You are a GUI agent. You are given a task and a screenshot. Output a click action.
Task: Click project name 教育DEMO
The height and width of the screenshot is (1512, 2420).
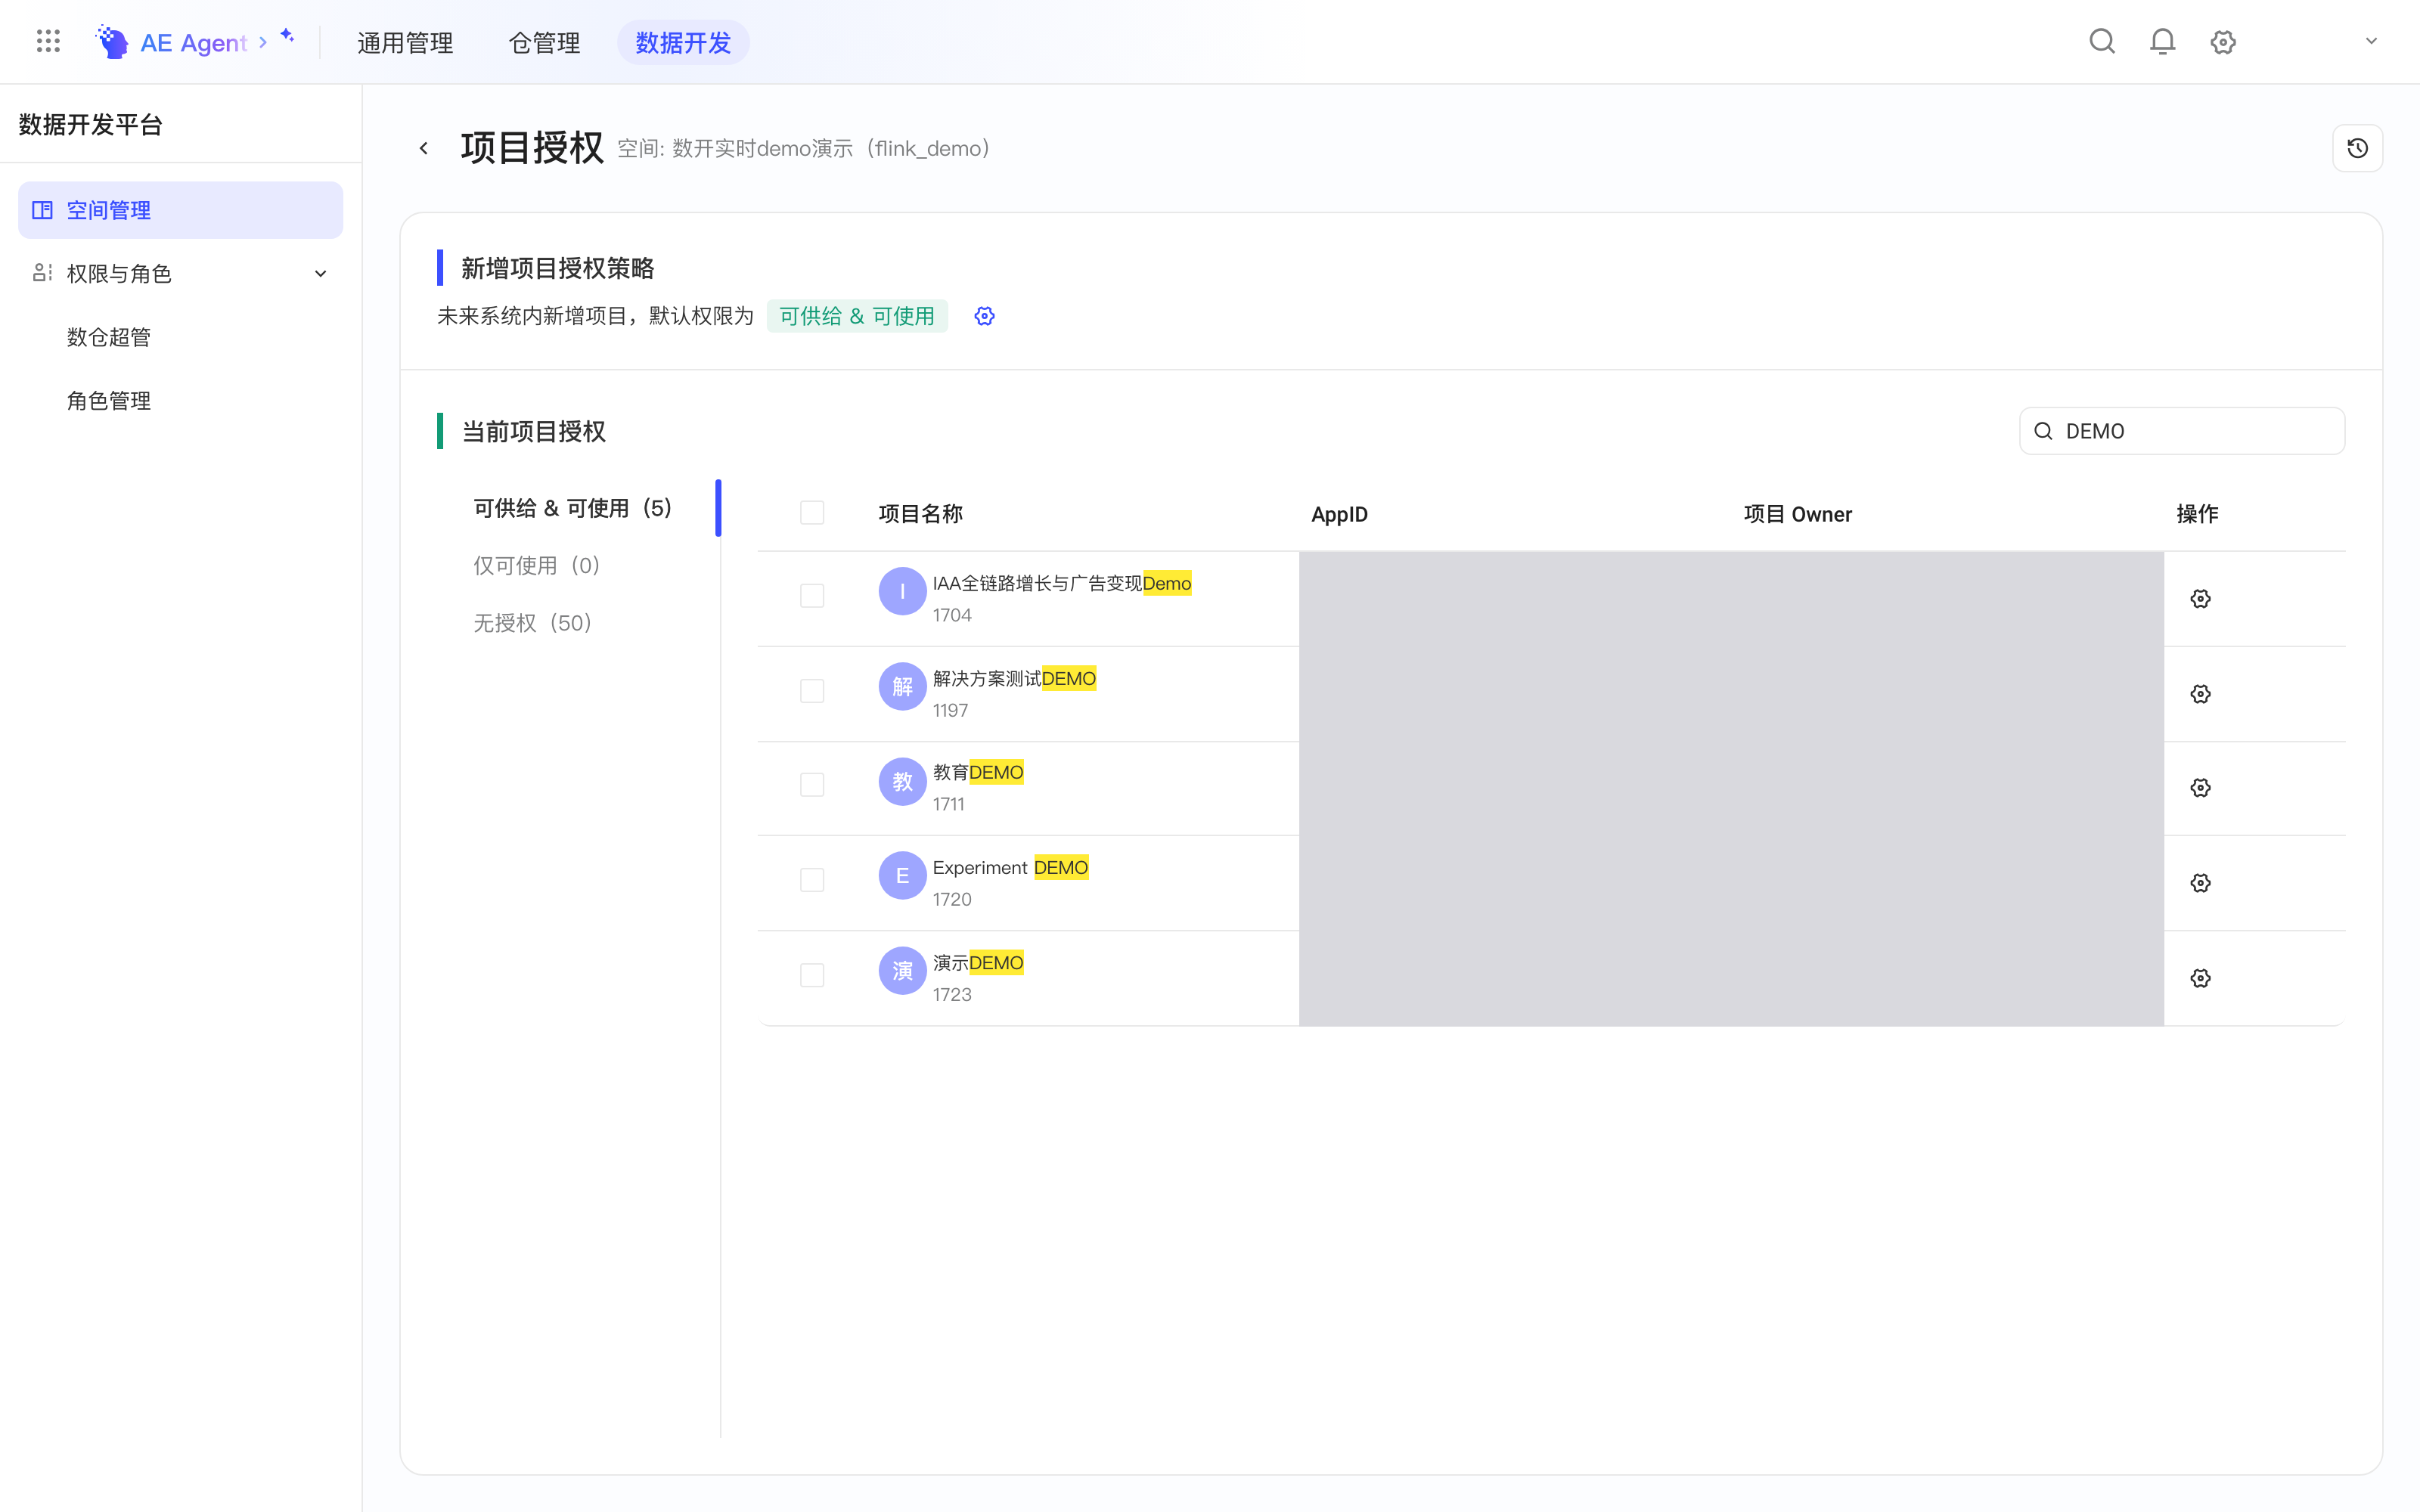pos(978,772)
